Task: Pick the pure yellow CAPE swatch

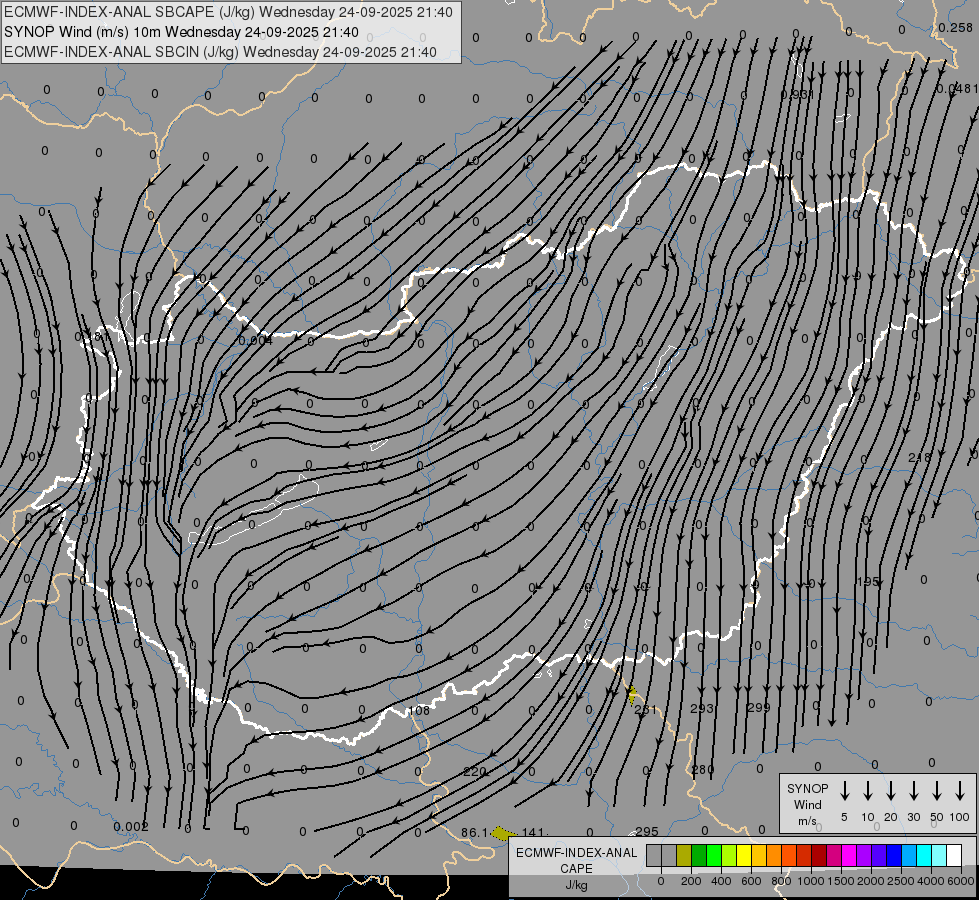Action: pyautogui.click(x=744, y=855)
